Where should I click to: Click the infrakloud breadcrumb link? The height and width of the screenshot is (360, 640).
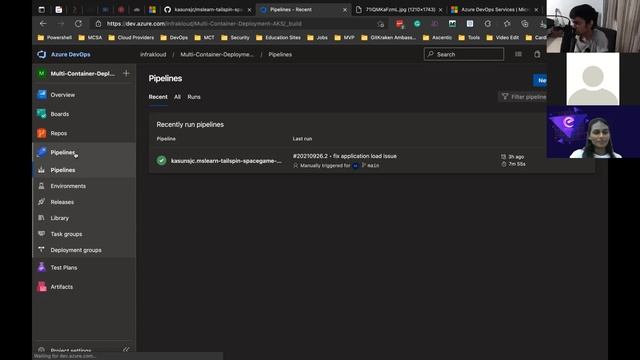[153, 54]
